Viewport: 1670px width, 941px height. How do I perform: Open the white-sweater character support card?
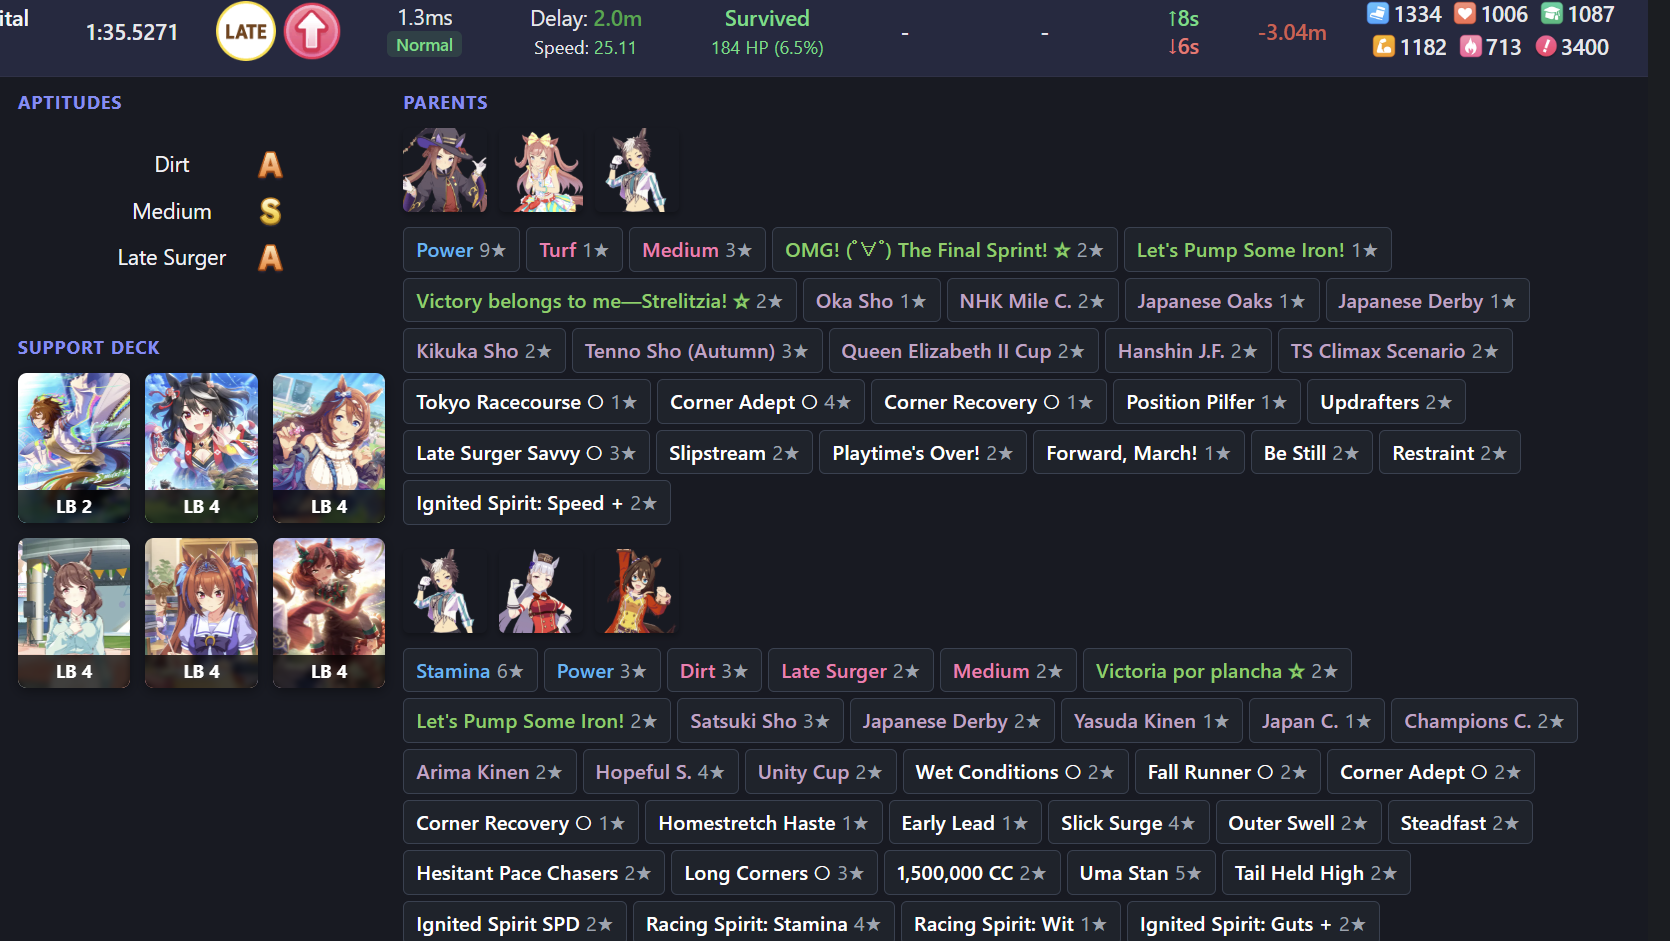[329, 448]
